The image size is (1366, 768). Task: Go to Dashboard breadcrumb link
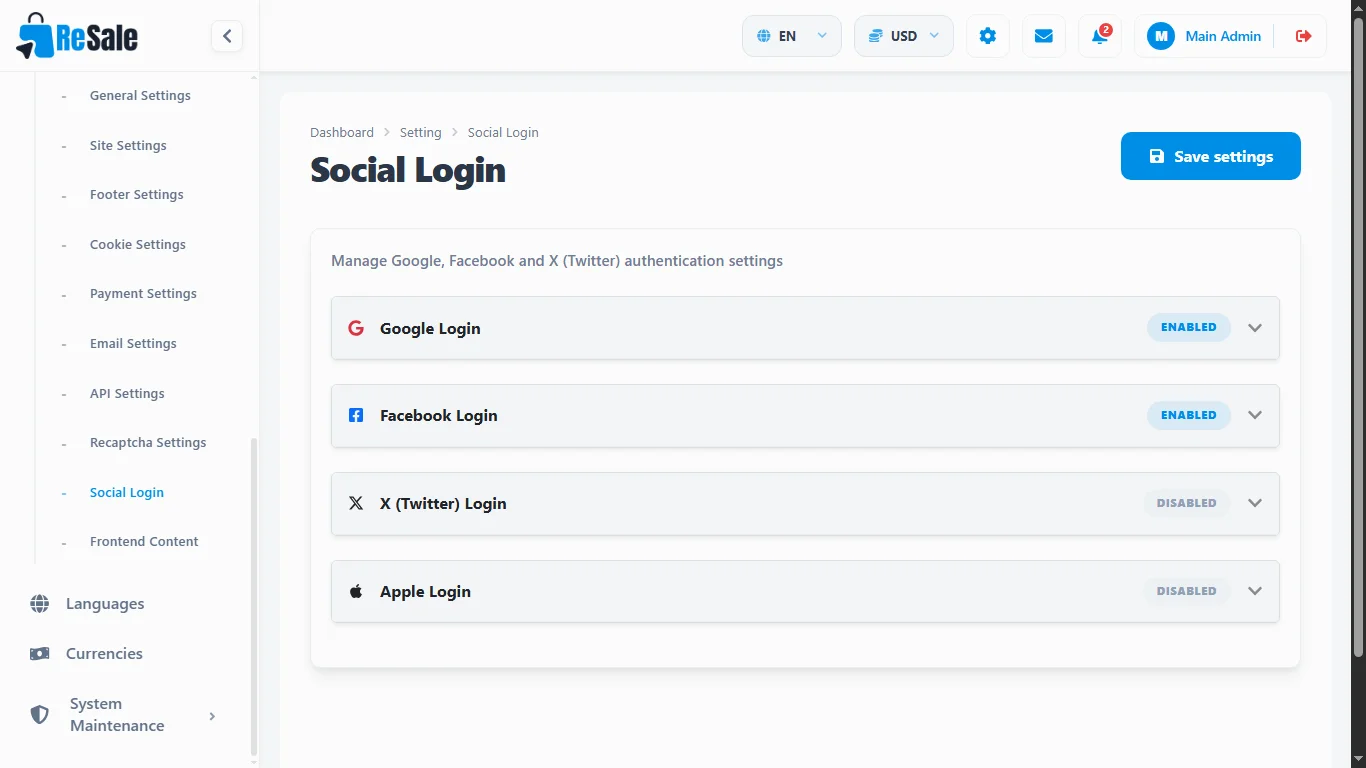click(x=342, y=132)
